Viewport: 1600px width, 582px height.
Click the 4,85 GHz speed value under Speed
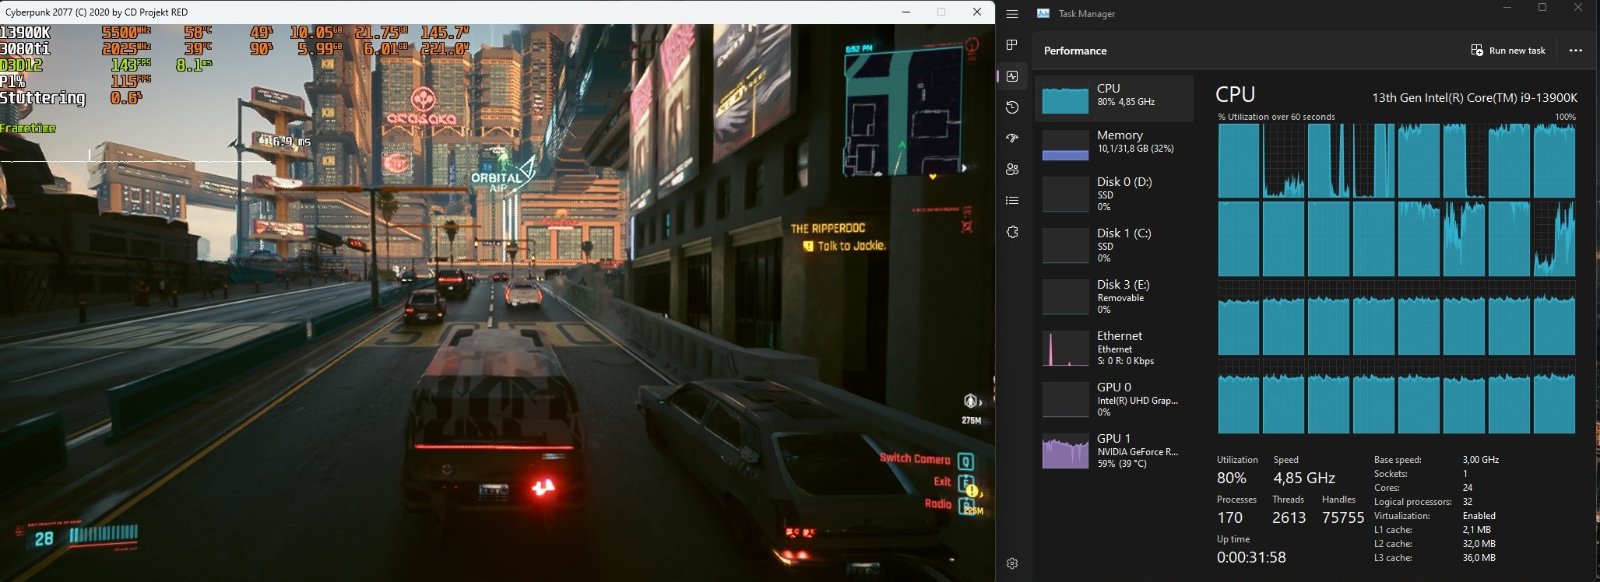pyautogui.click(x=1304, y=478)
